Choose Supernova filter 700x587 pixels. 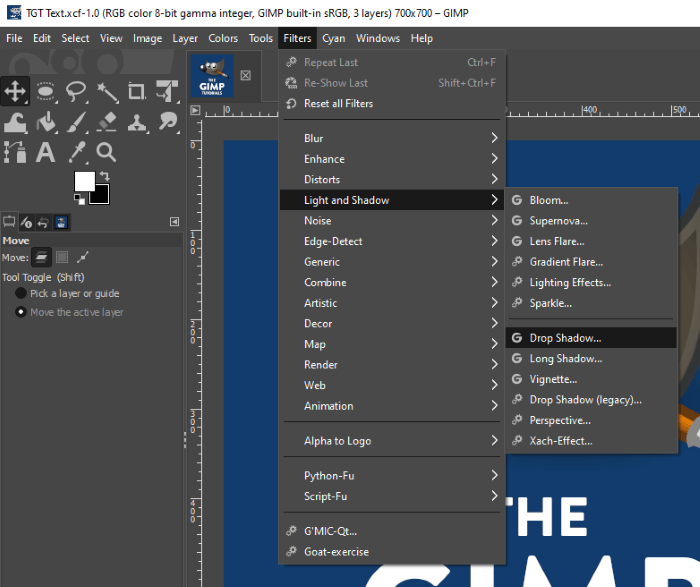[x=591, y=221]
